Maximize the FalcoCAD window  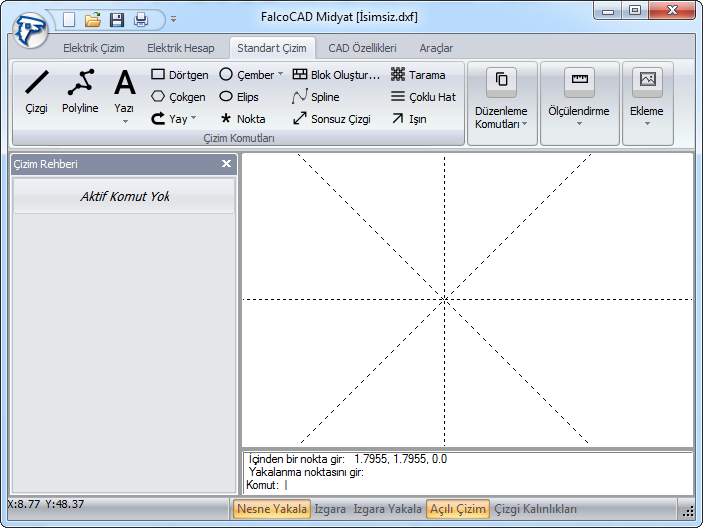click(634, 11)
